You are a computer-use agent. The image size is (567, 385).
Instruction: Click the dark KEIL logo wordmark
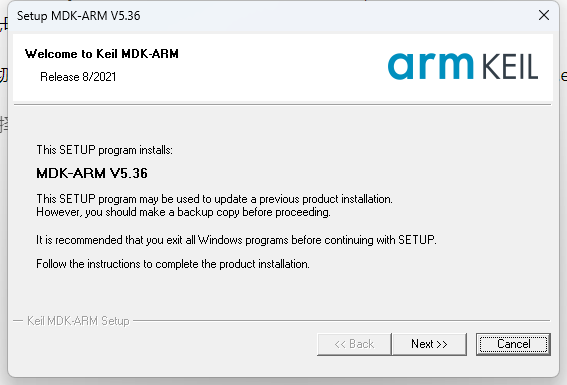click(x=510, y=67)
